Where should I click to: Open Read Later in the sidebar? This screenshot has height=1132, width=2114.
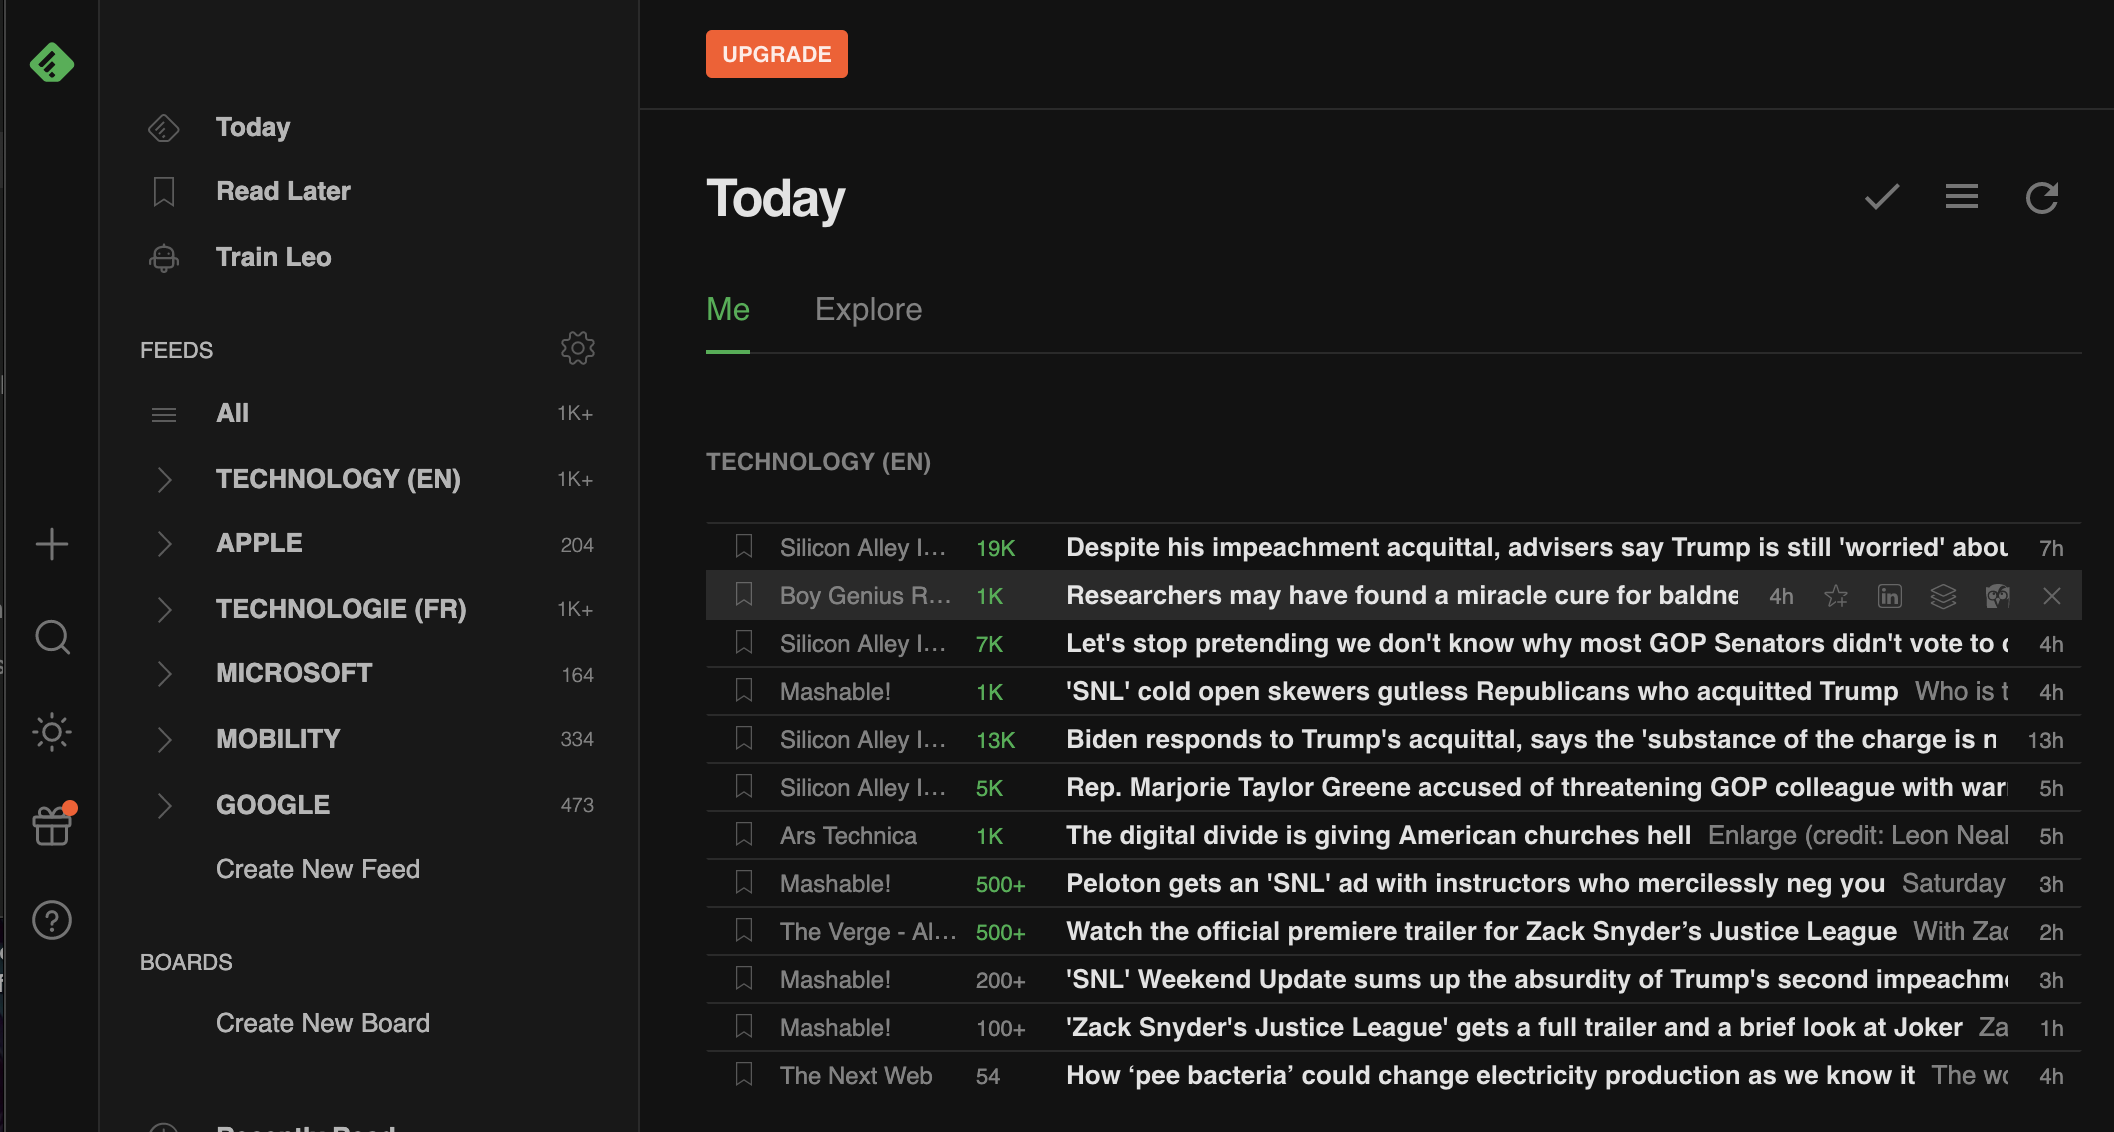click(x=283, y=191)
